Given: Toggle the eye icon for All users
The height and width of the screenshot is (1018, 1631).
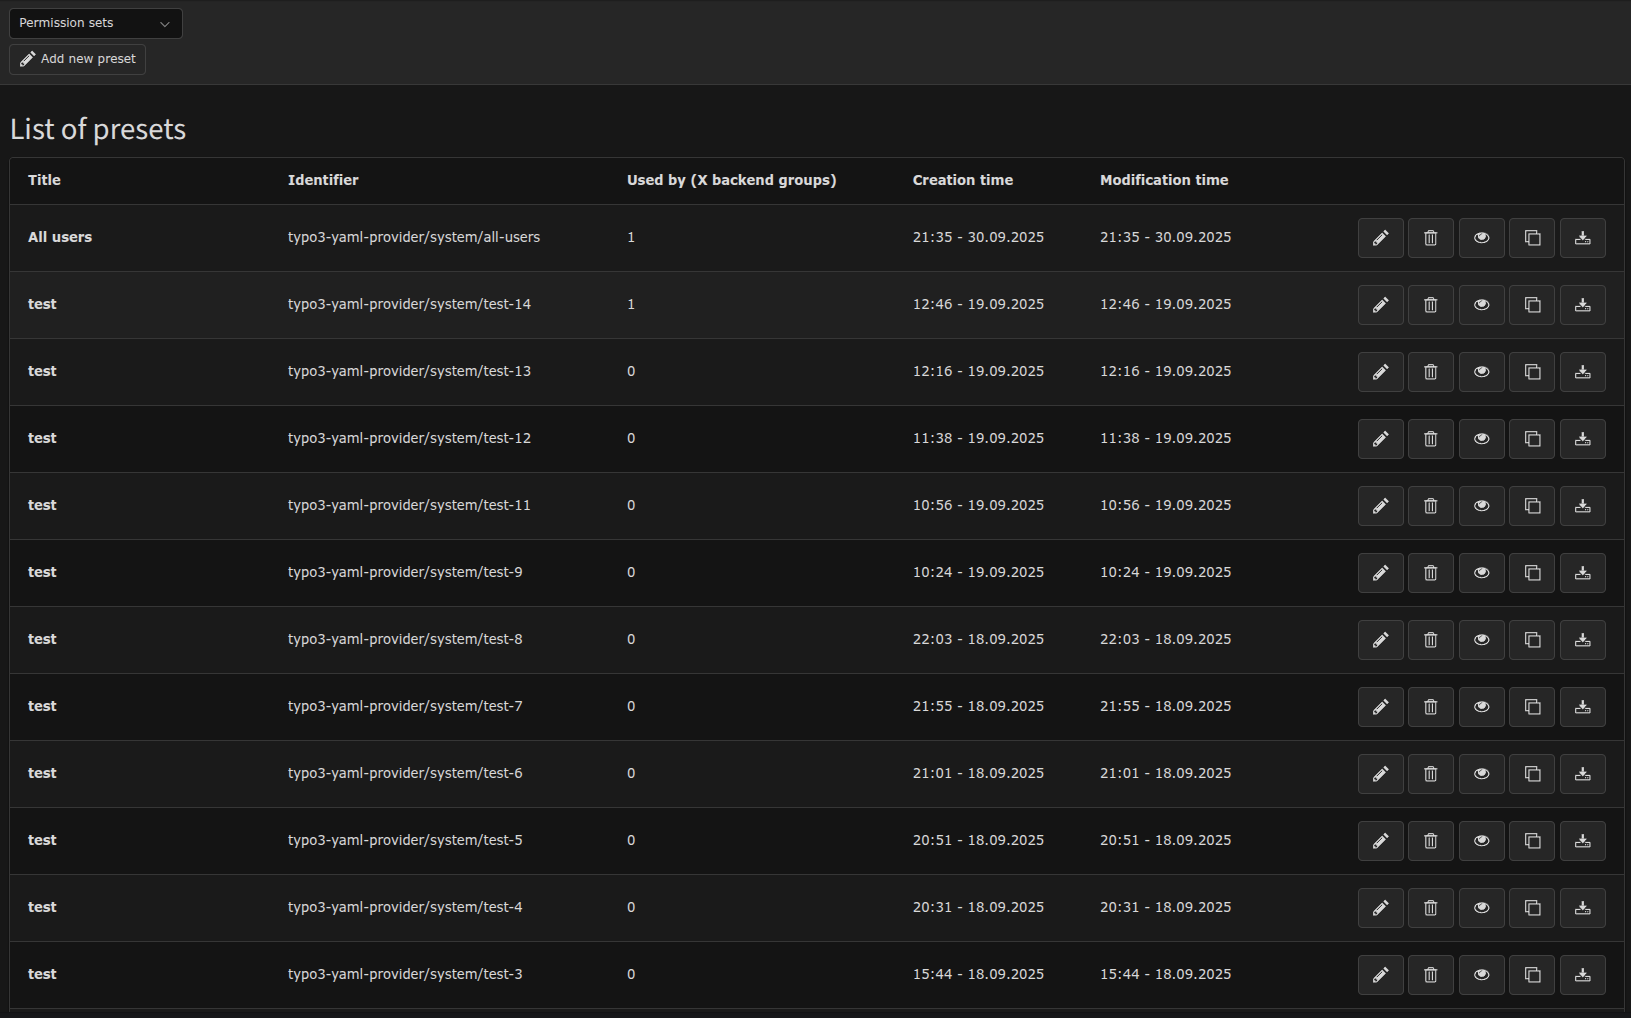Looking at the screenshot, I should point(1481,238).
